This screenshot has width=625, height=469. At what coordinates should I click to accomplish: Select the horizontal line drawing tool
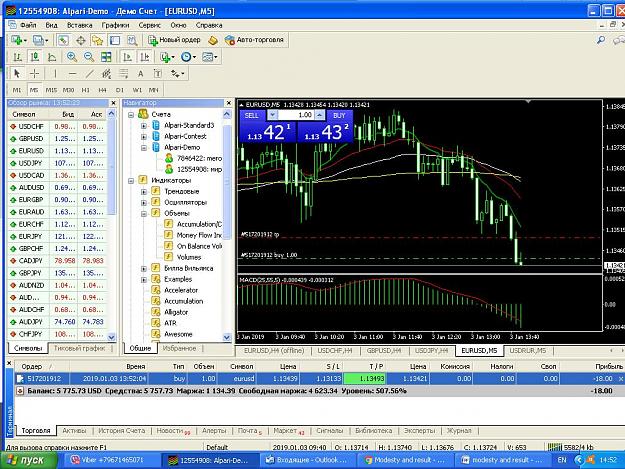tap(72, 73)
